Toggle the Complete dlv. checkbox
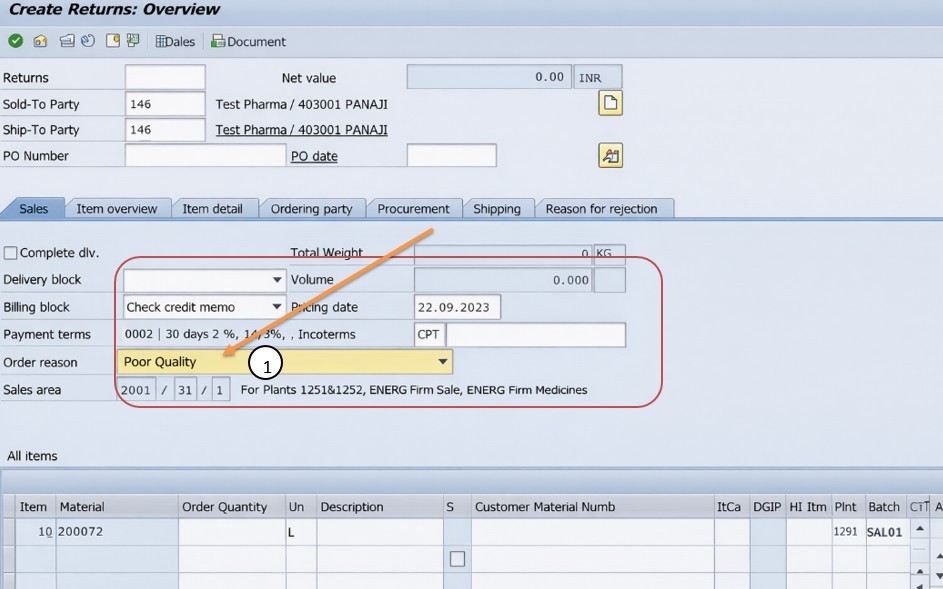Viewport: 943px width, 589px height. click(11, 253)
